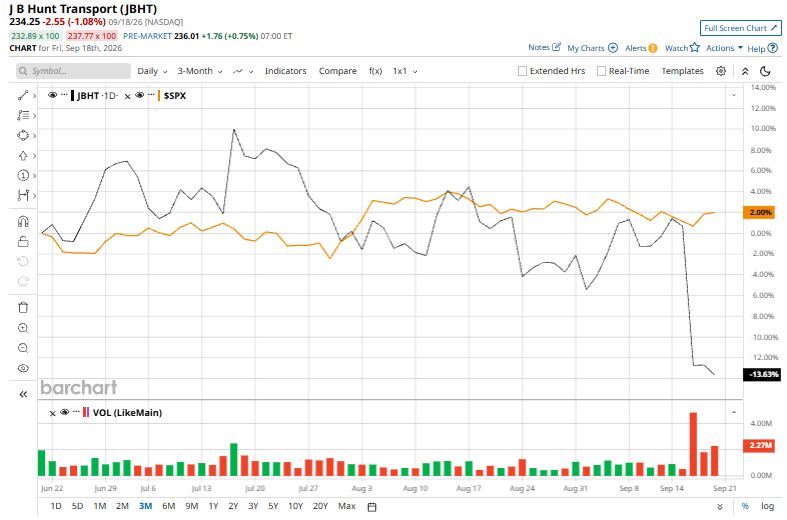Click the Symbol search input field
This screenshot has height=520, width=787.
coord(73,71)
